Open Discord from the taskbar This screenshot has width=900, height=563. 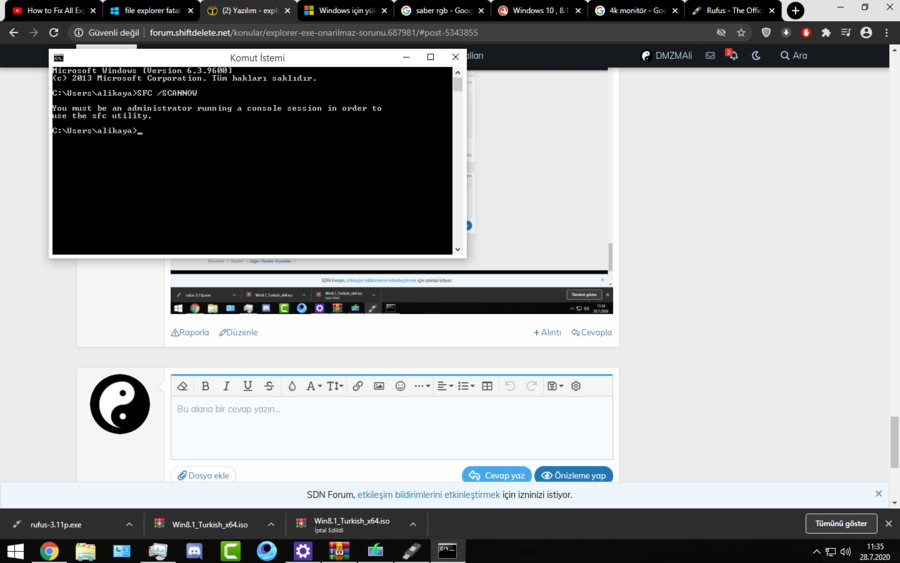coord(194,552)
